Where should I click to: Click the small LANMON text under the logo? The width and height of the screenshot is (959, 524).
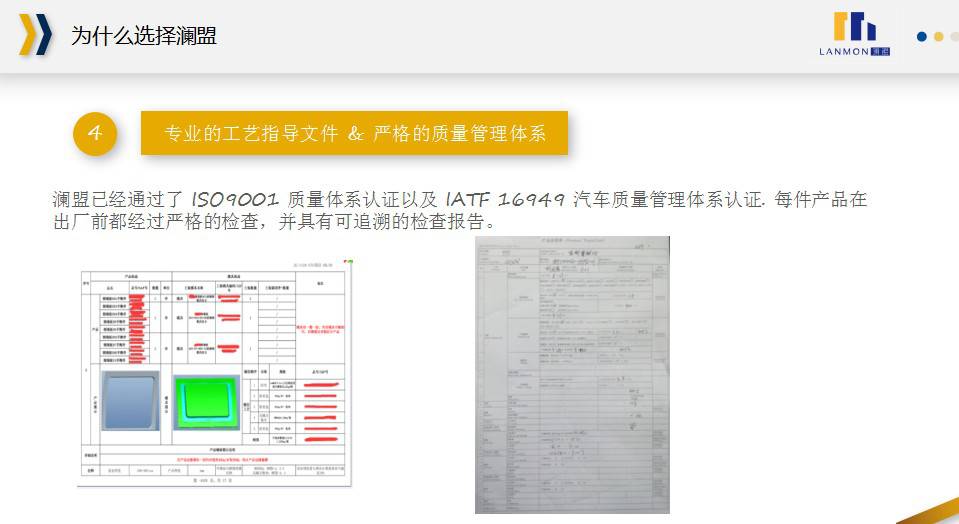click(x=846, y=52)
